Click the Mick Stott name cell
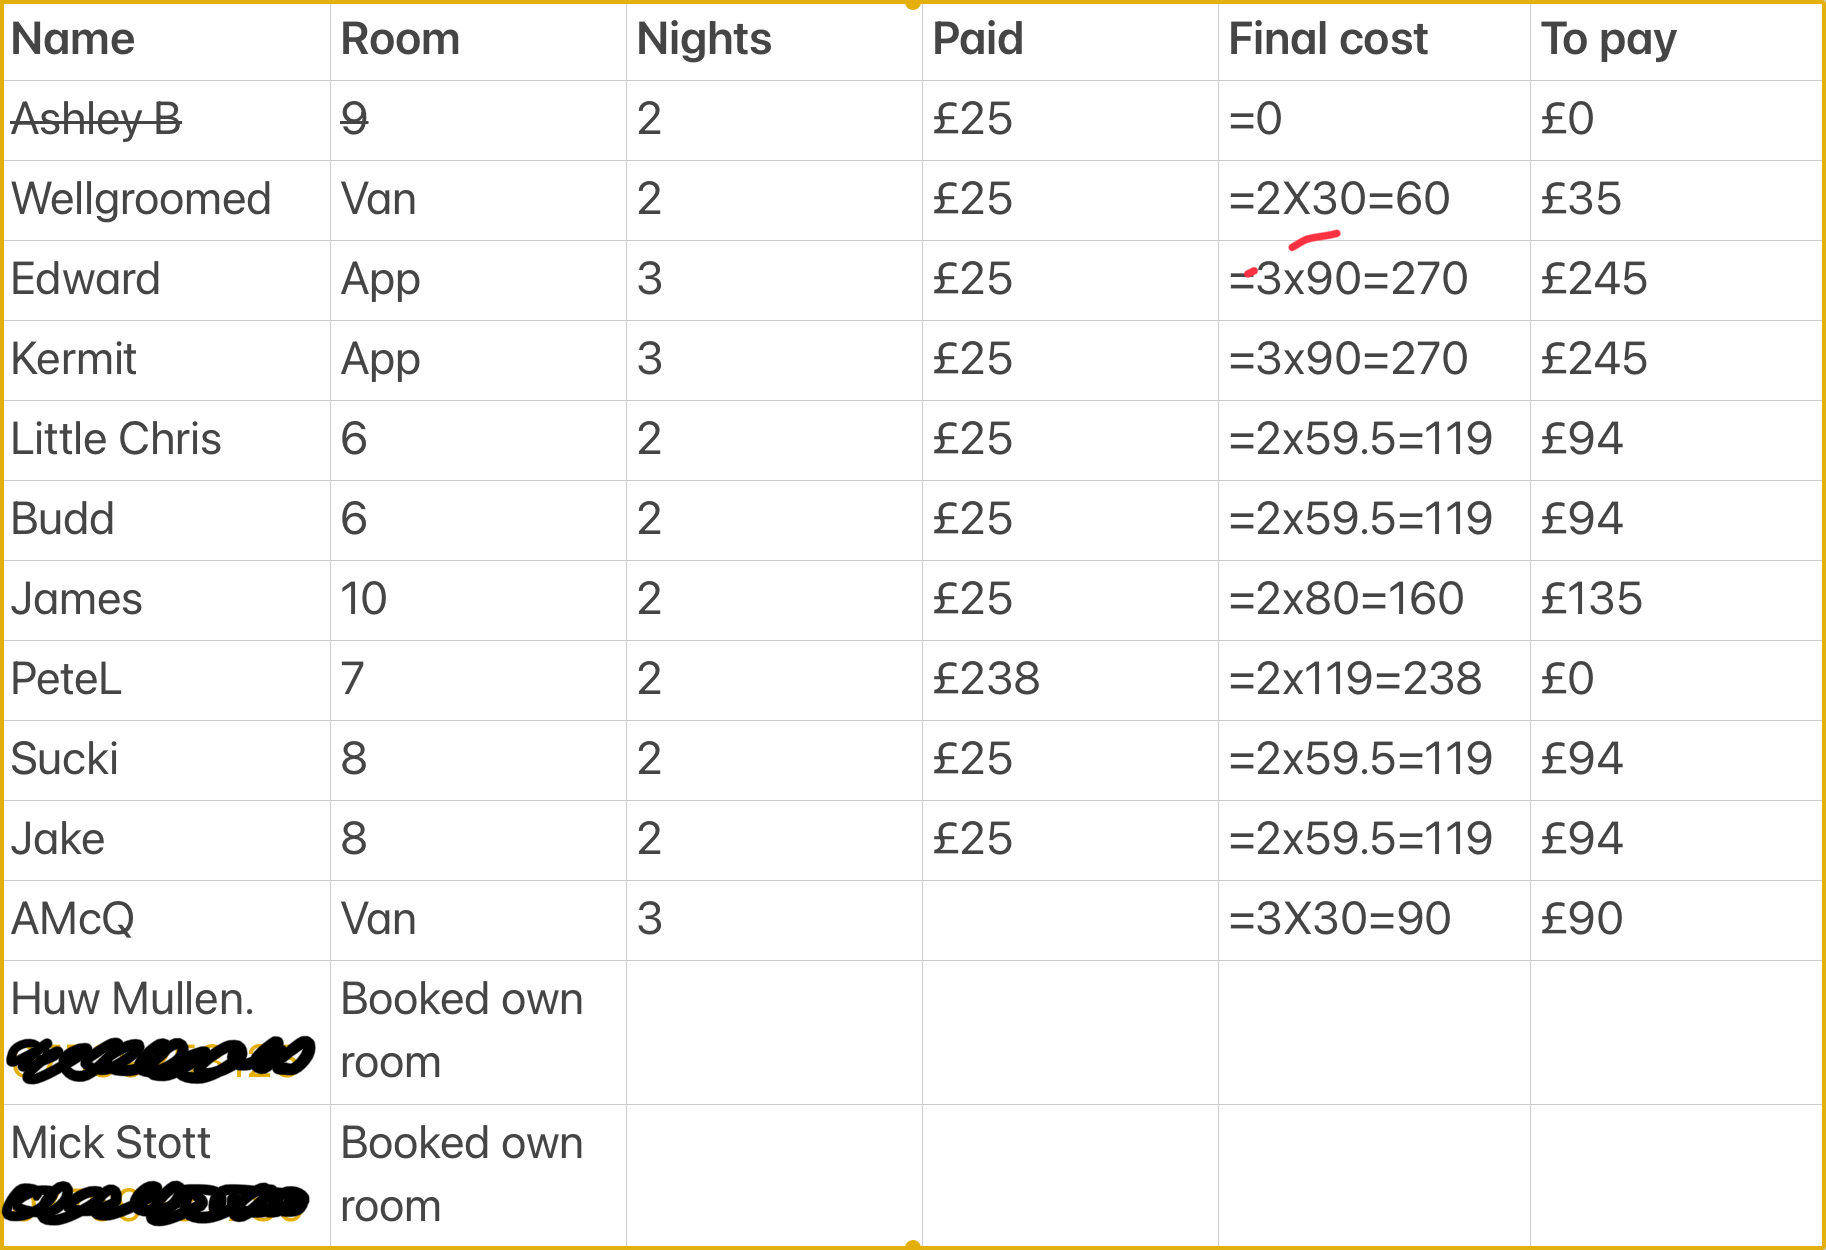The width and height of the screenshot is (1826, 1250). tap(167, 1175)
